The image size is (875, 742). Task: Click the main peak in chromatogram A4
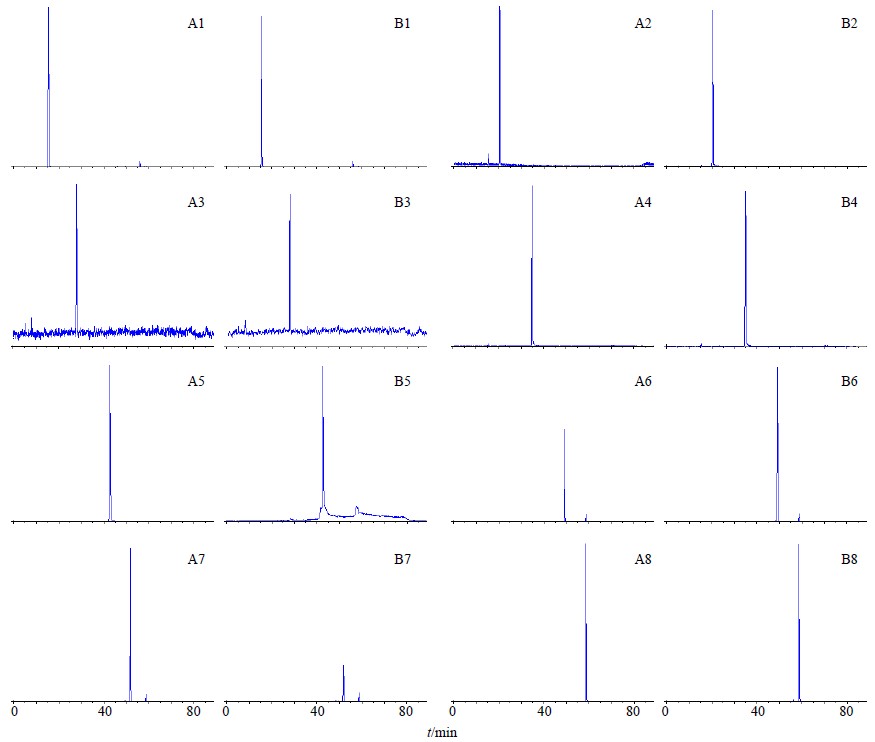[x=532, y=266]
